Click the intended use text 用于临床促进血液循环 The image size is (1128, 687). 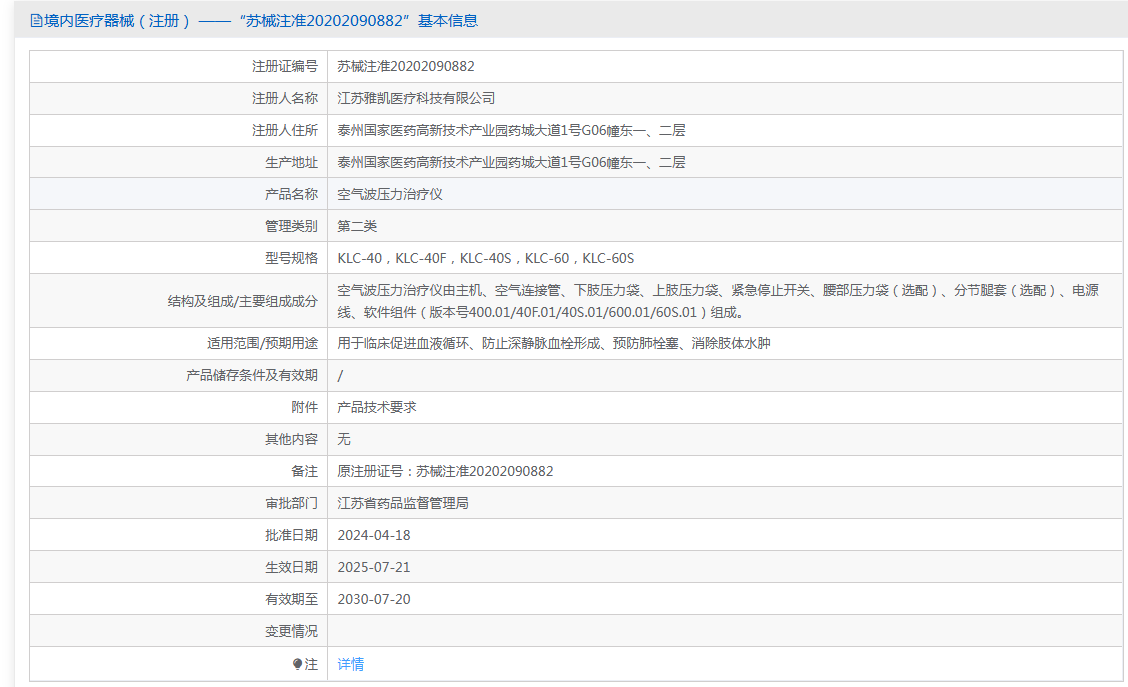click(554, 343)
